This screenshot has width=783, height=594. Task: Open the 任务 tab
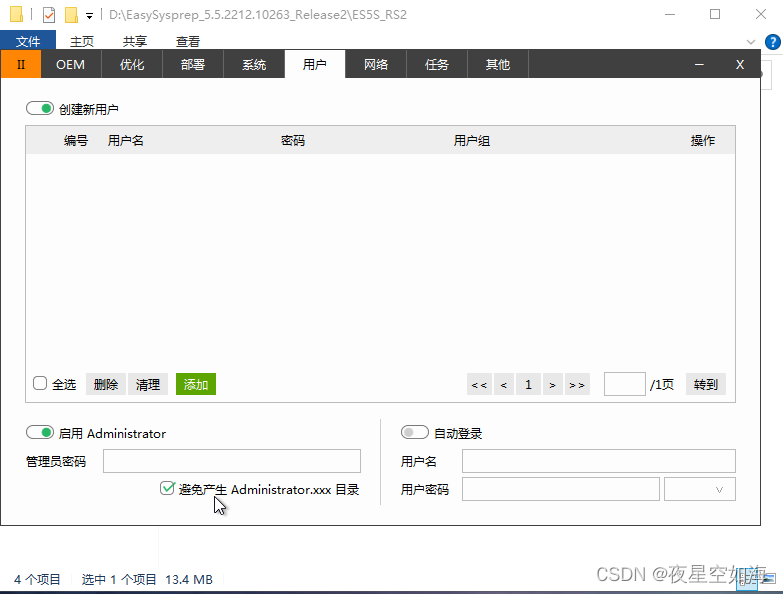coord(436,64)
